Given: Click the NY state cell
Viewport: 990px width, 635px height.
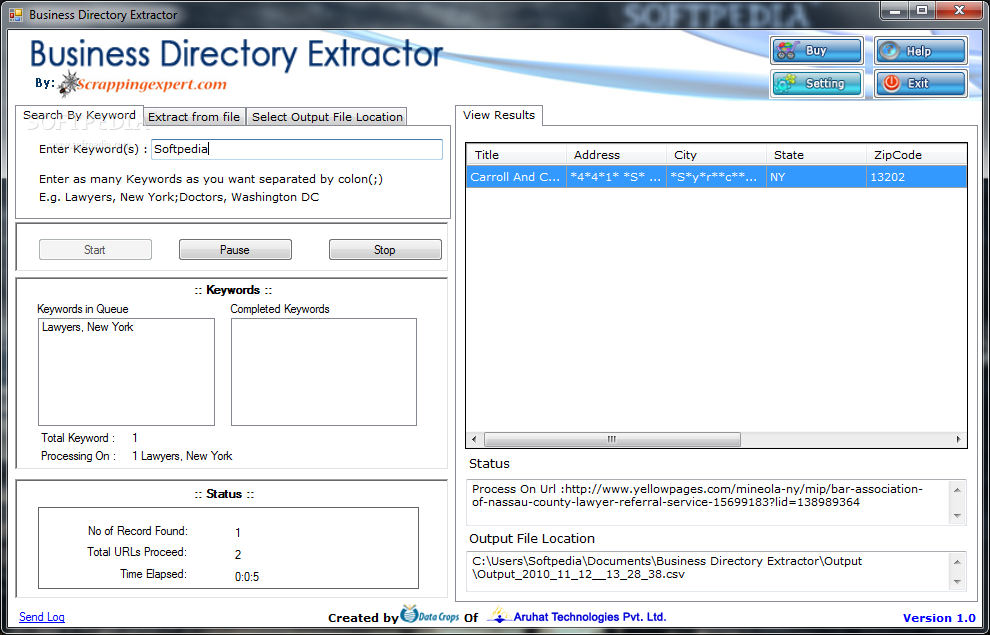Looking at the screenshot, I should [x=816, y=177].
